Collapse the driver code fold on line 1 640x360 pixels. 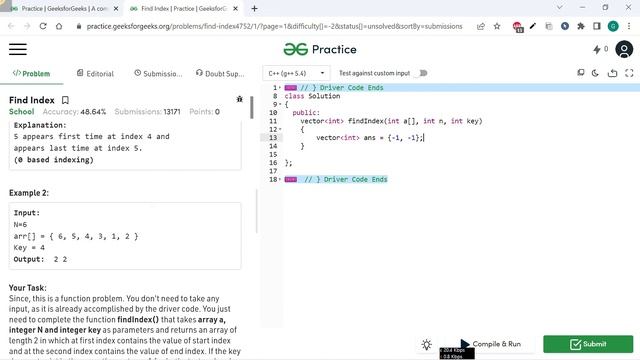click(x=280, y=88)
